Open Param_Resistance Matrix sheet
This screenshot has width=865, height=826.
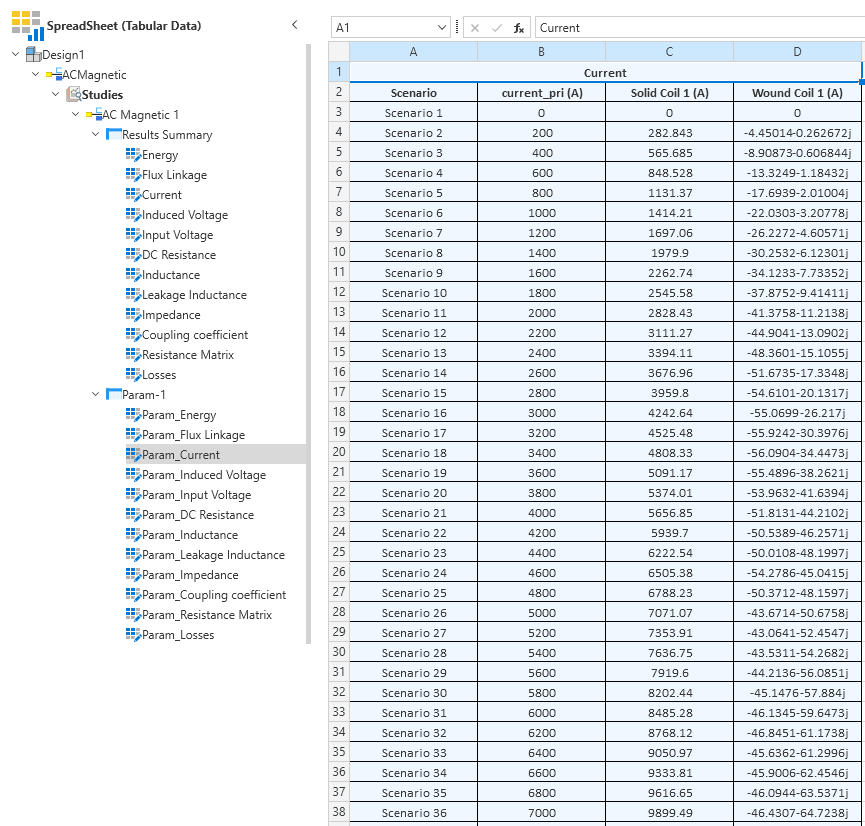coord(207,615)
